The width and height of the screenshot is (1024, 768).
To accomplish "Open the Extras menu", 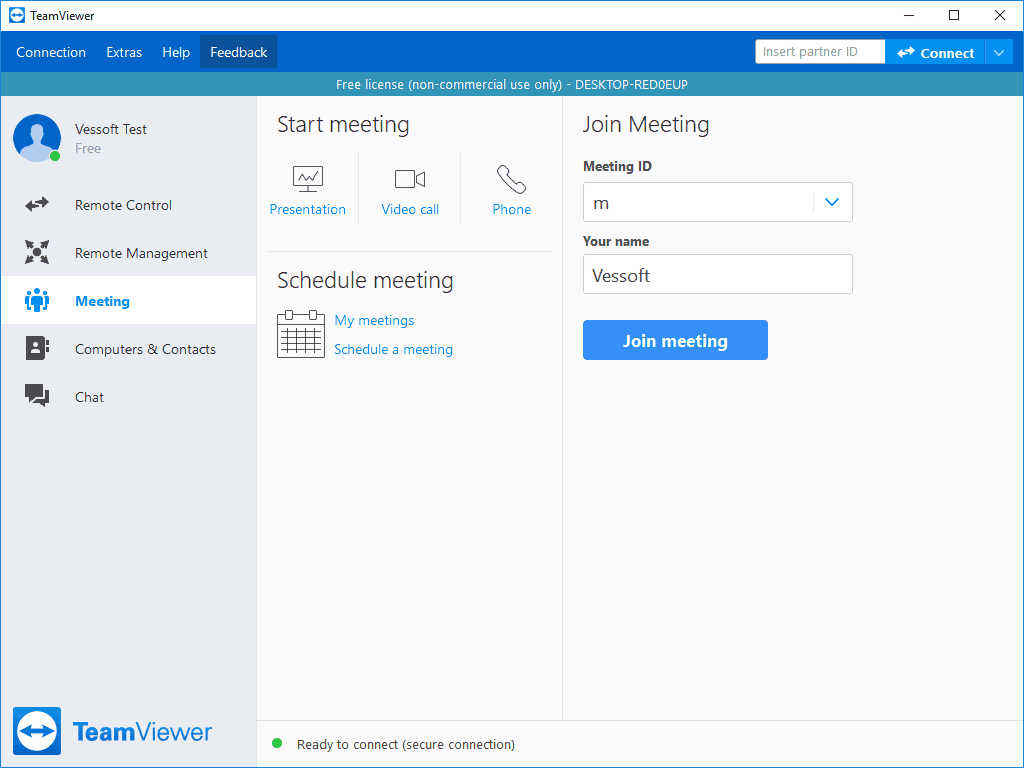I will point(124,52).
